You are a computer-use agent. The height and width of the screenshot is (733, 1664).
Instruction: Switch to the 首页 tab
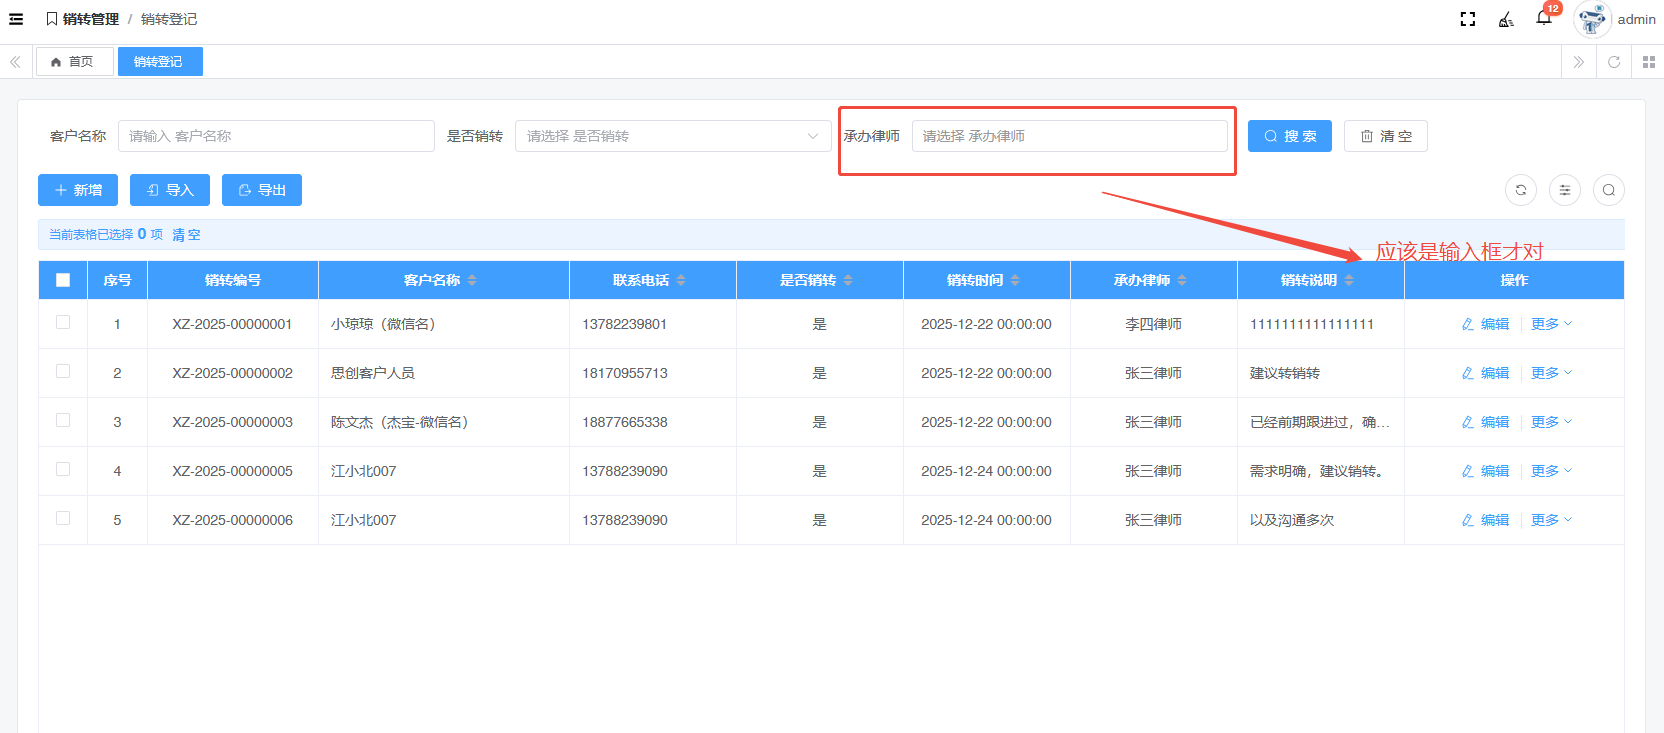click(74, 62)
